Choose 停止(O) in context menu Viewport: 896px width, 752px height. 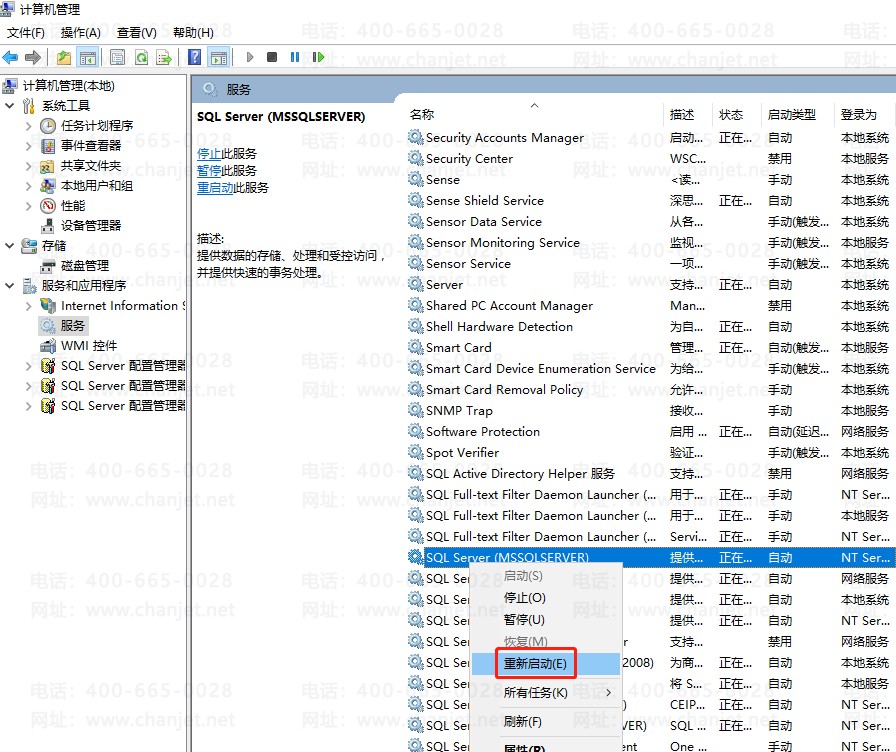tap(545, 598)
